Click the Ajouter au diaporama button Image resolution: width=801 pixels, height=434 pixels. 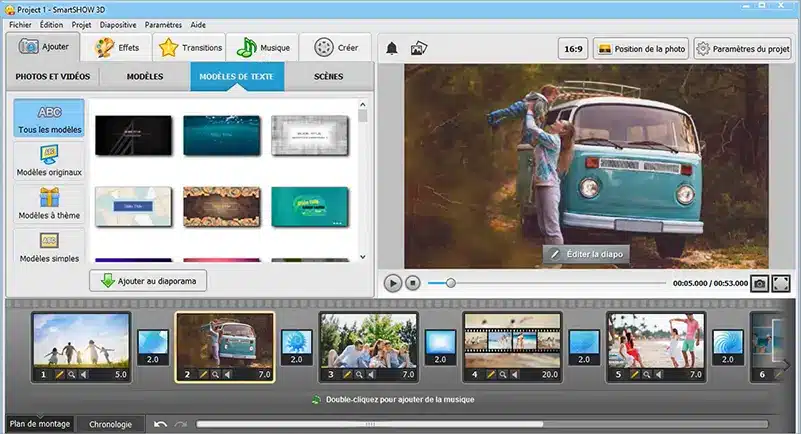pyautogui.click(x=148, y=281)
